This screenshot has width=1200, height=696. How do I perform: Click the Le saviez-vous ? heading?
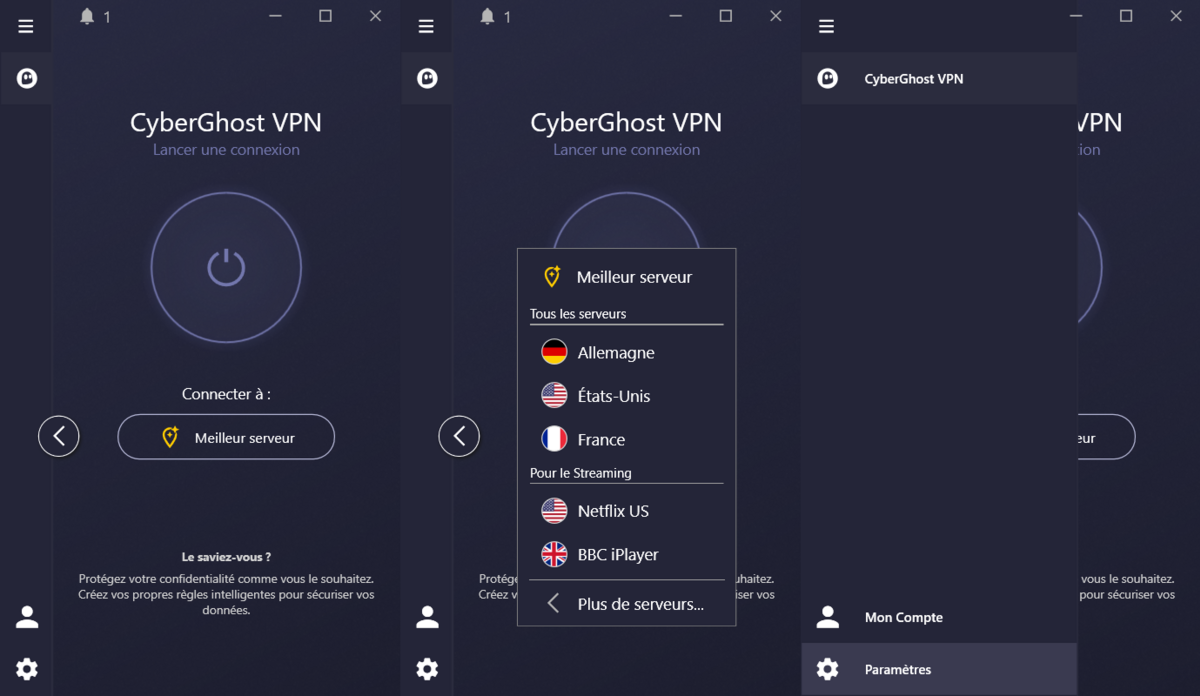[x=226, y=557]
